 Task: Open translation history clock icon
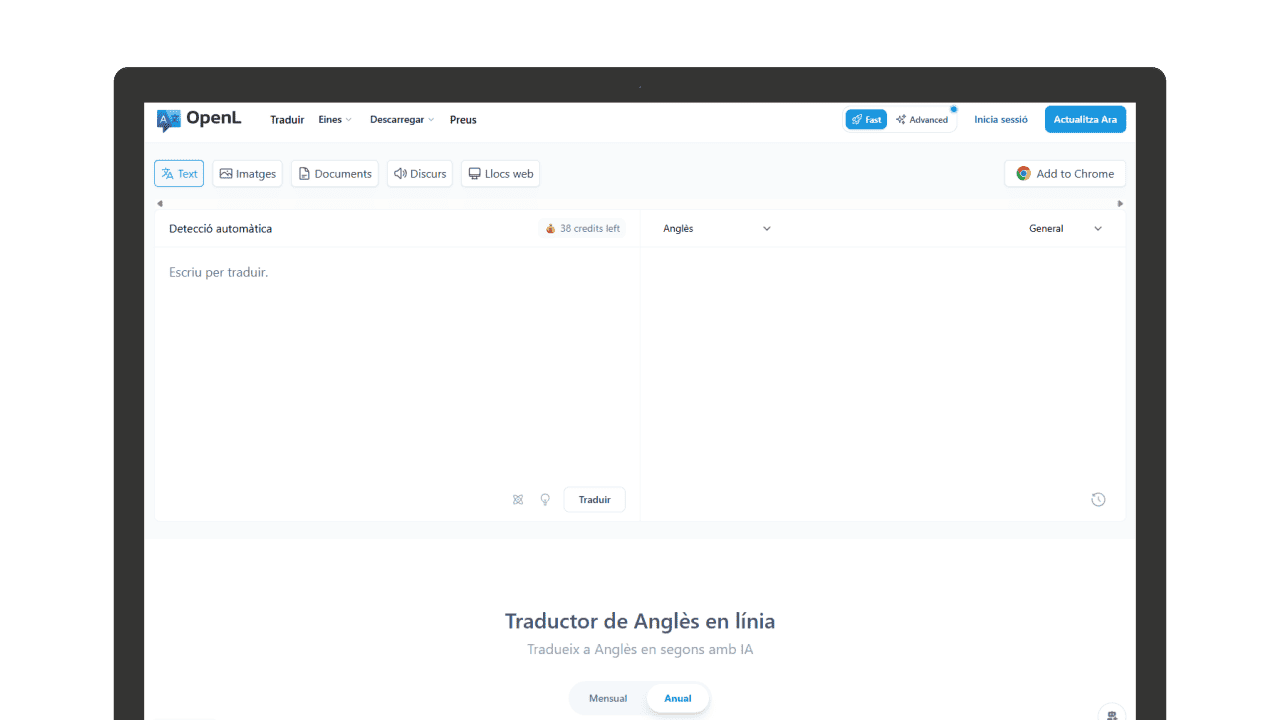point(1098,500)
